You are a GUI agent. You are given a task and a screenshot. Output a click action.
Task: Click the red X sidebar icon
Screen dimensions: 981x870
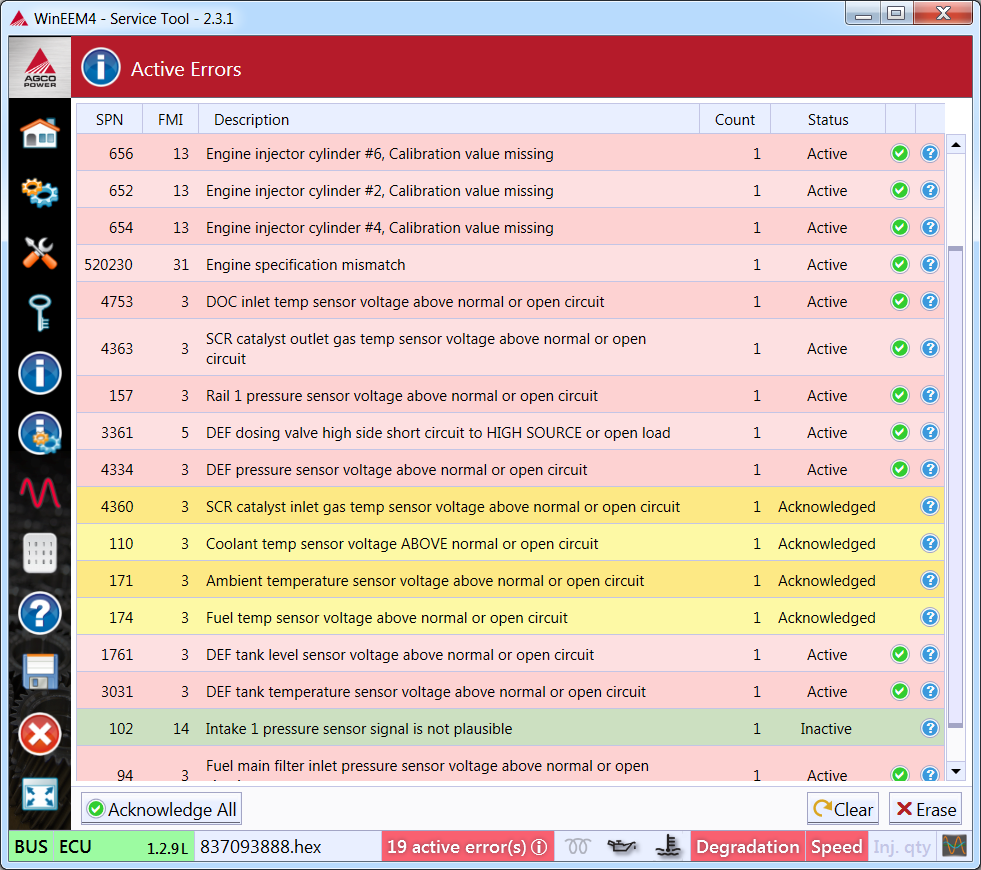(x=40, y=735)
